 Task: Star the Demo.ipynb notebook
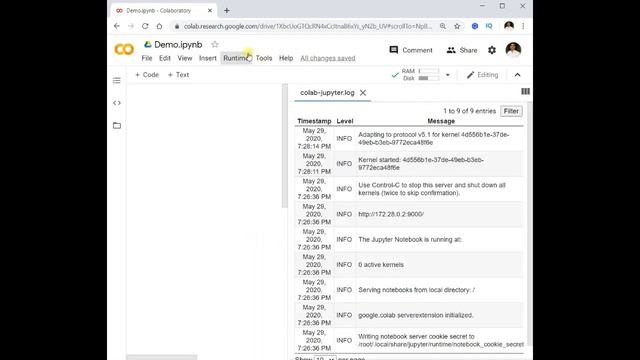[215, 44]
